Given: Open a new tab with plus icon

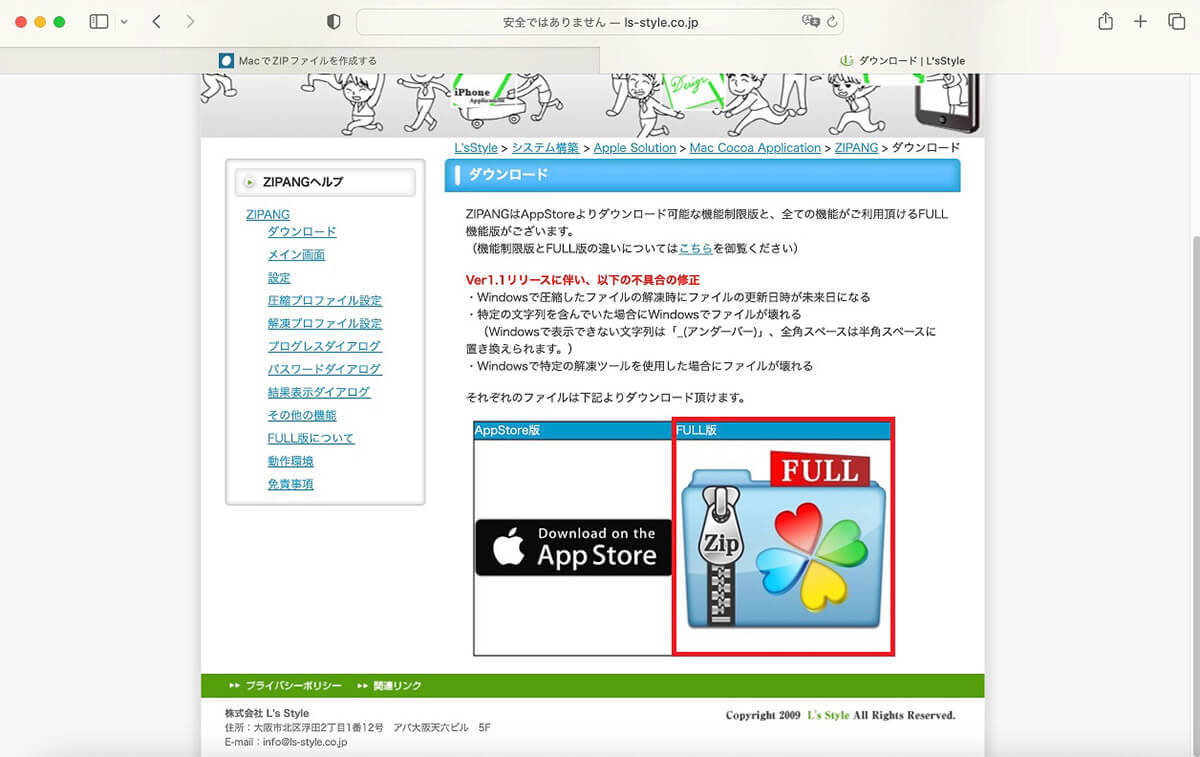Looking at the screenshot, I should point(1140,21).
